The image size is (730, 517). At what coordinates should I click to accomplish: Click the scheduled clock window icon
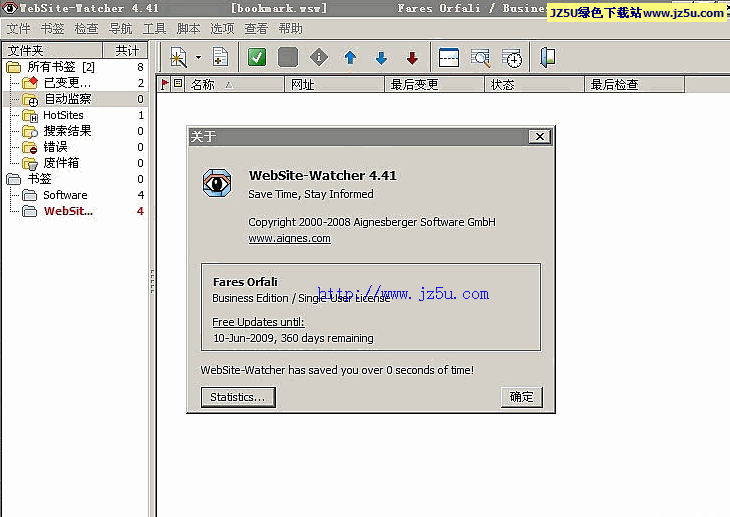click(512, 58)
